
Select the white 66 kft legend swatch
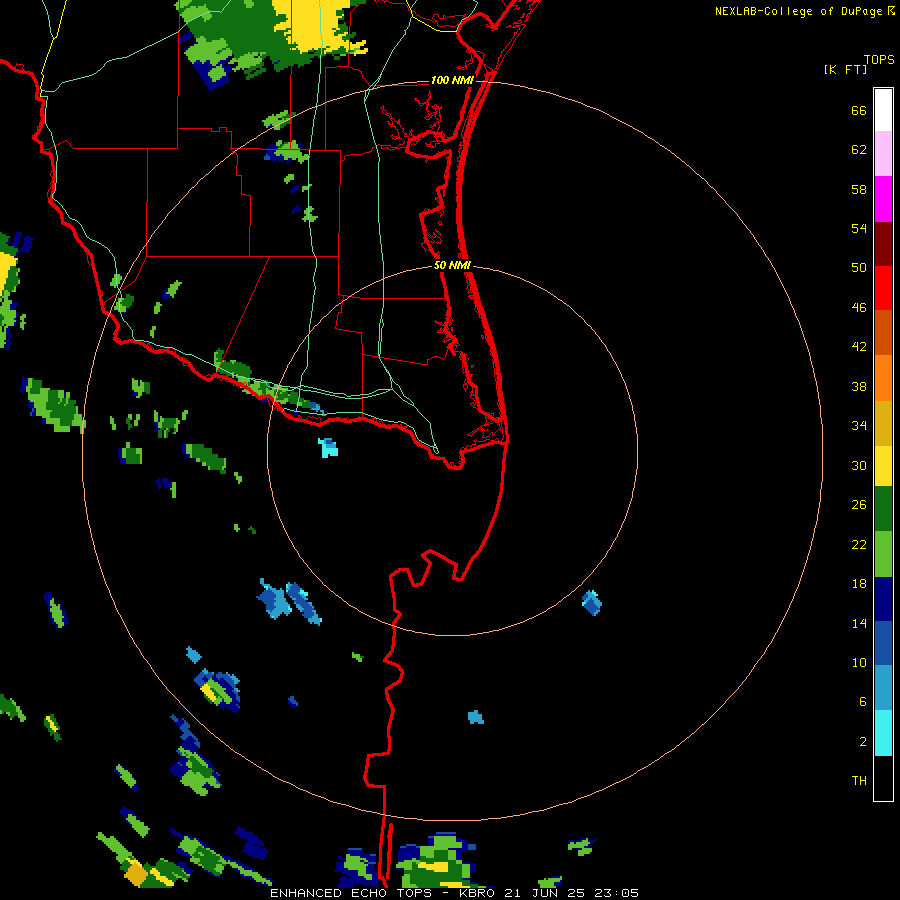pos(883,110)
